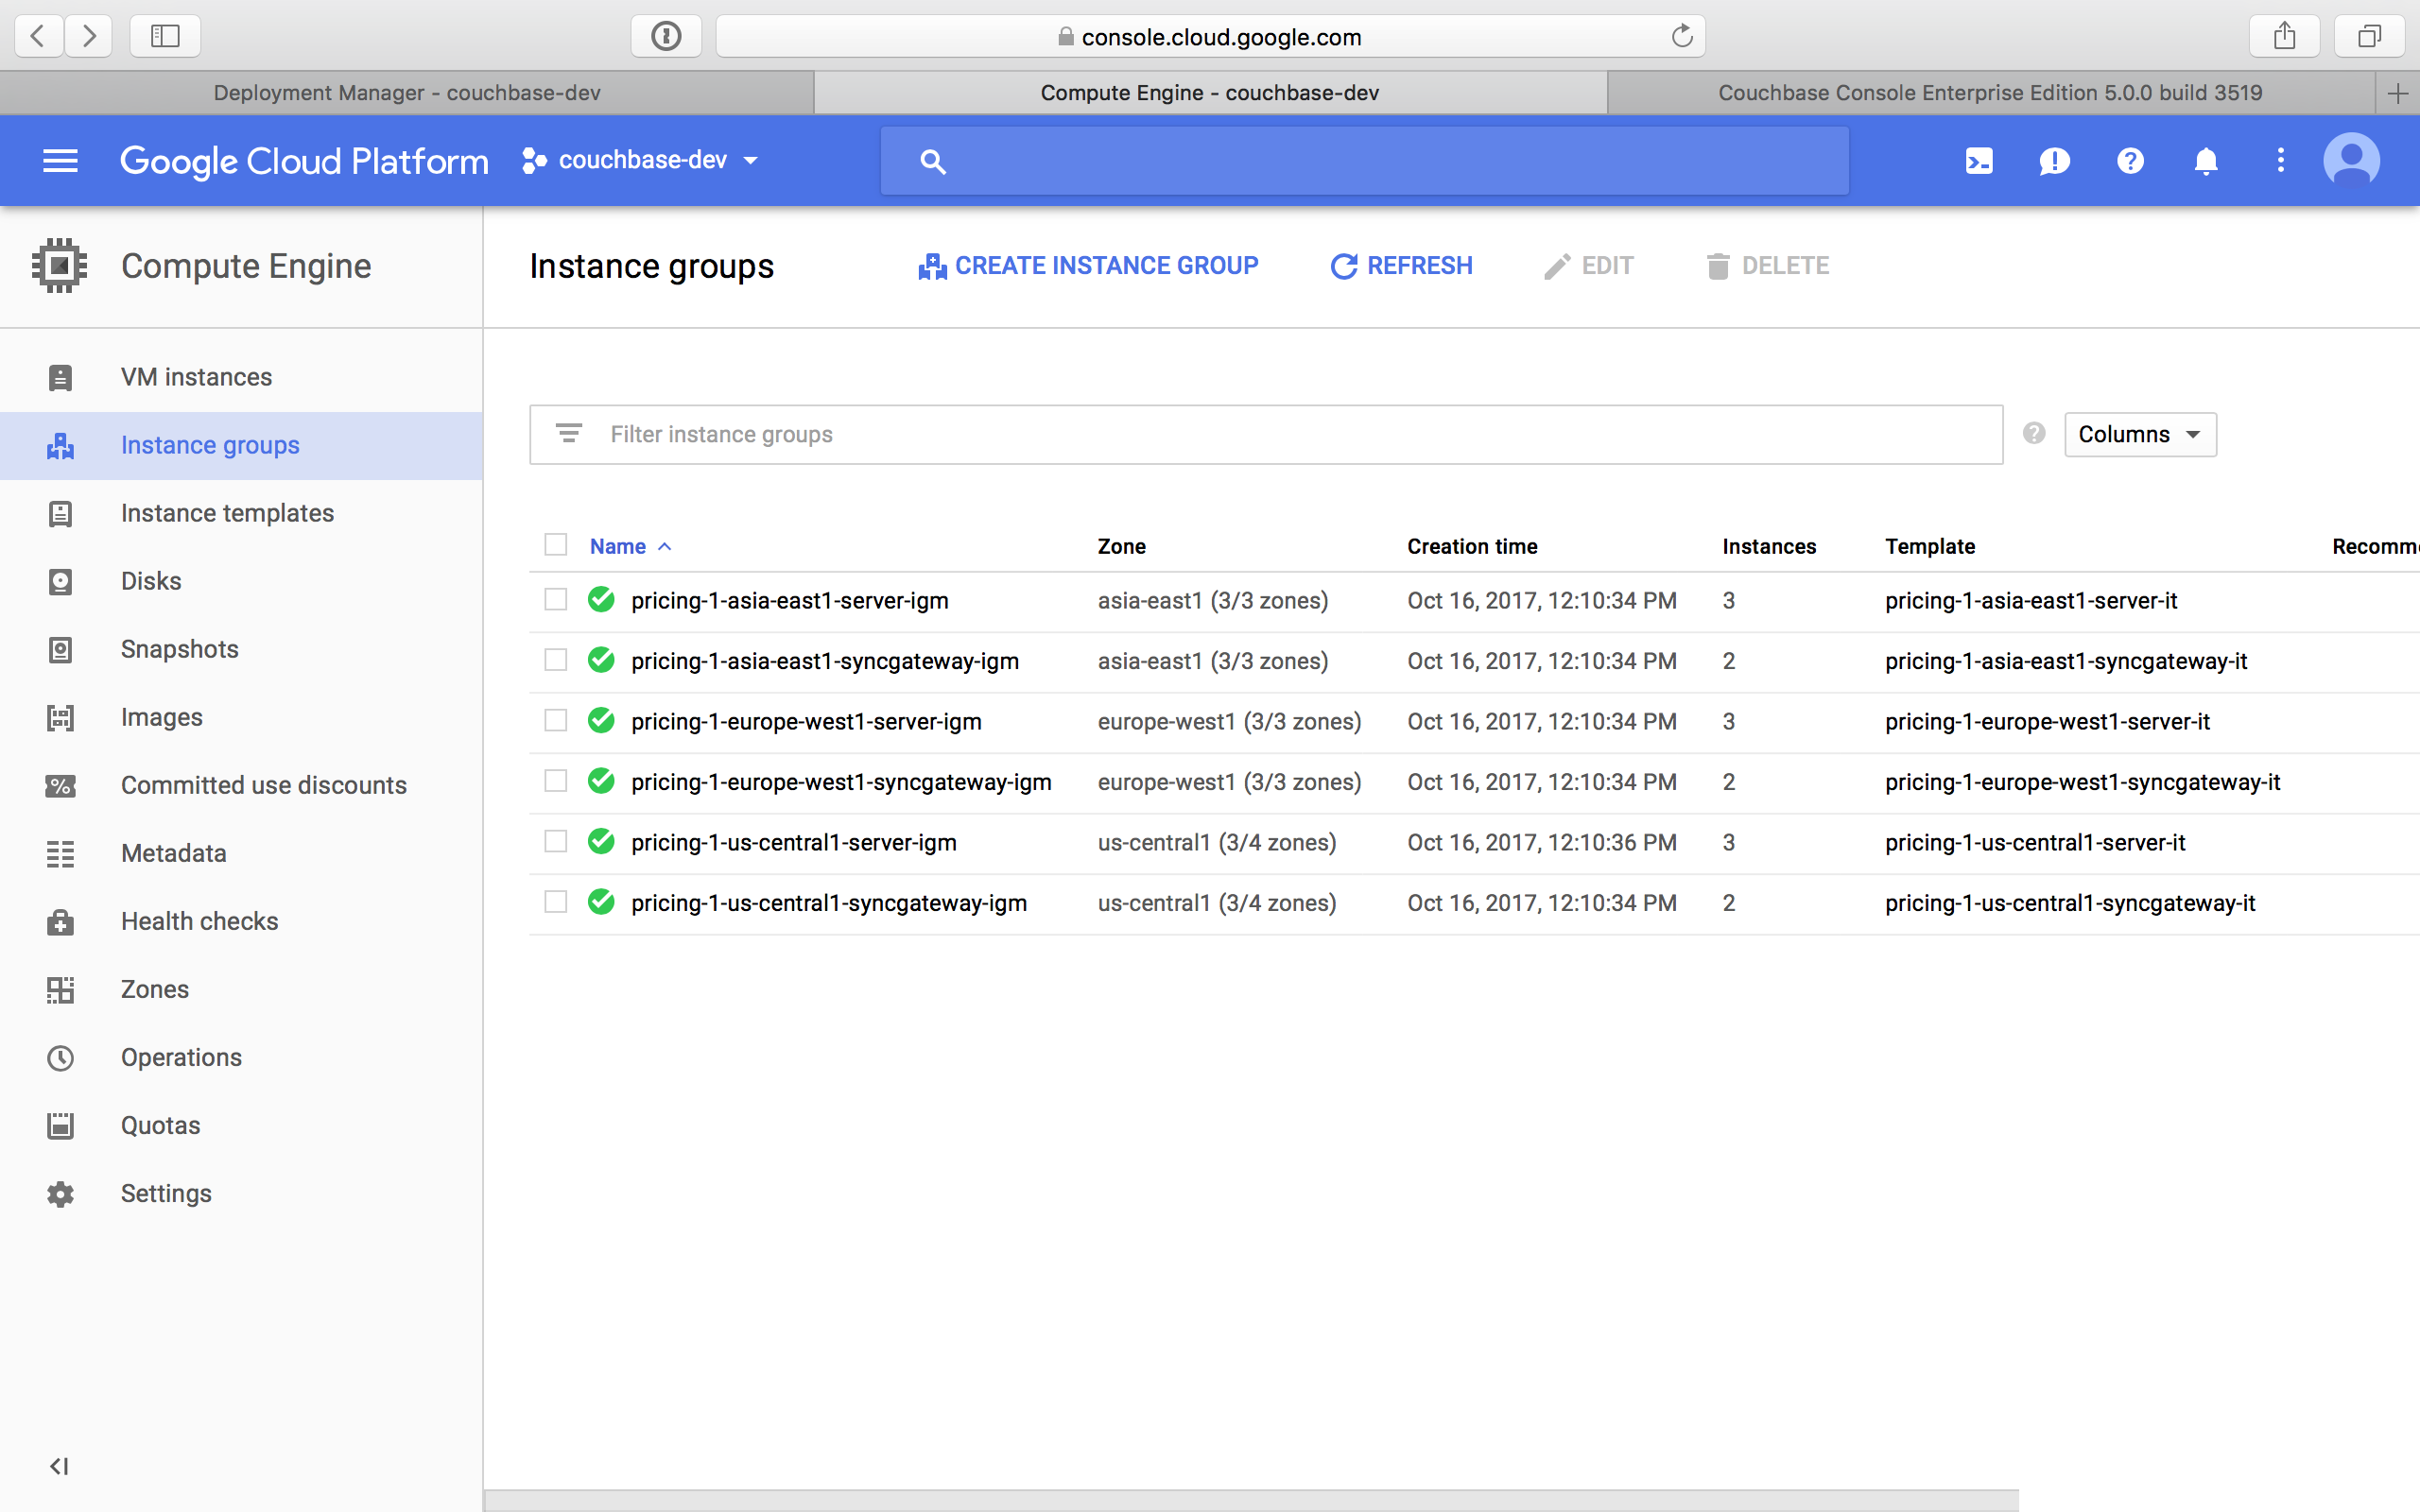The width and height of the screenshot is (2420, 1512).
Task: Collapse the Compute Engine sidebar
Action: [59, 1466]
